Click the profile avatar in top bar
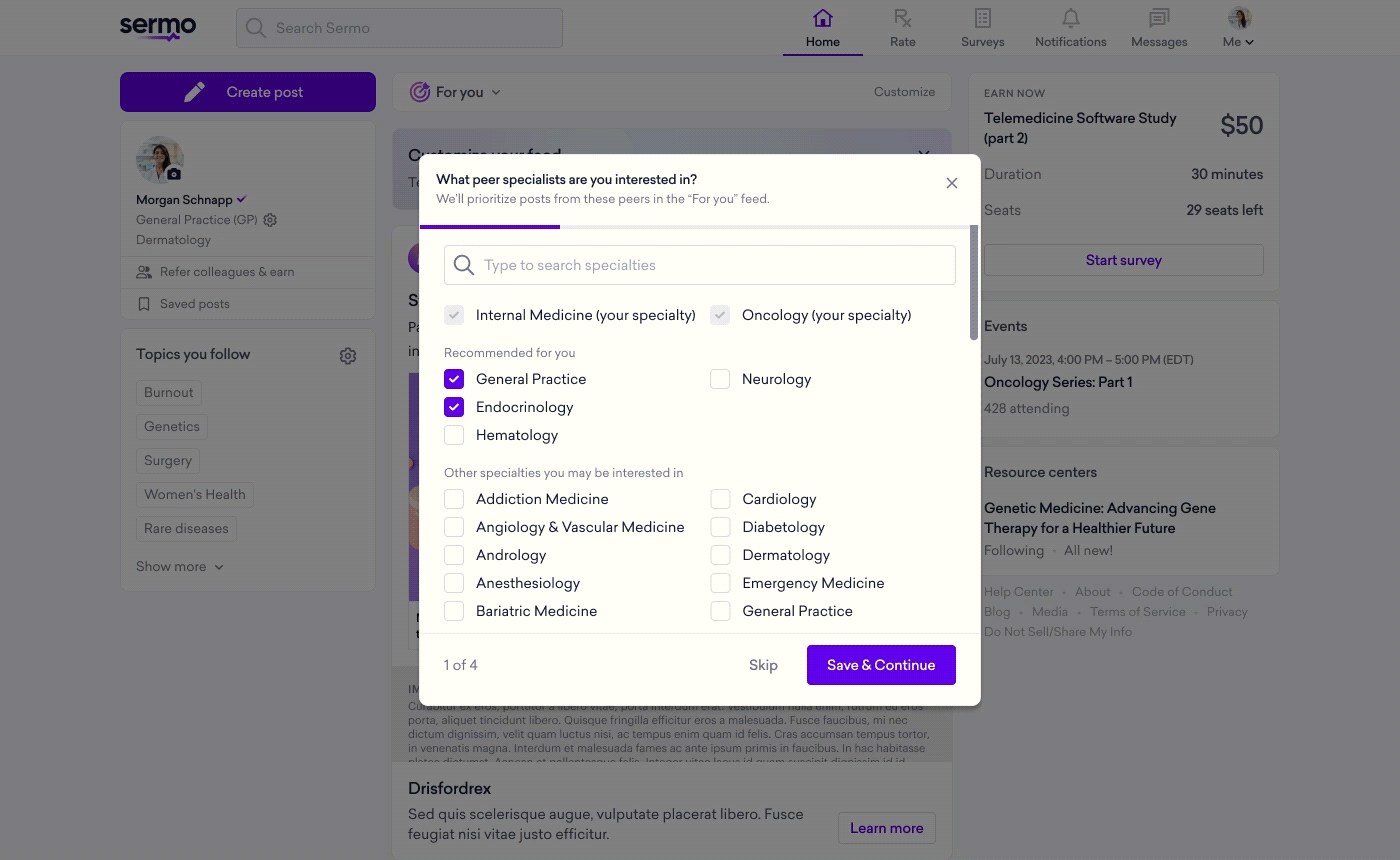1400x860 pixels. [1240, 18]
